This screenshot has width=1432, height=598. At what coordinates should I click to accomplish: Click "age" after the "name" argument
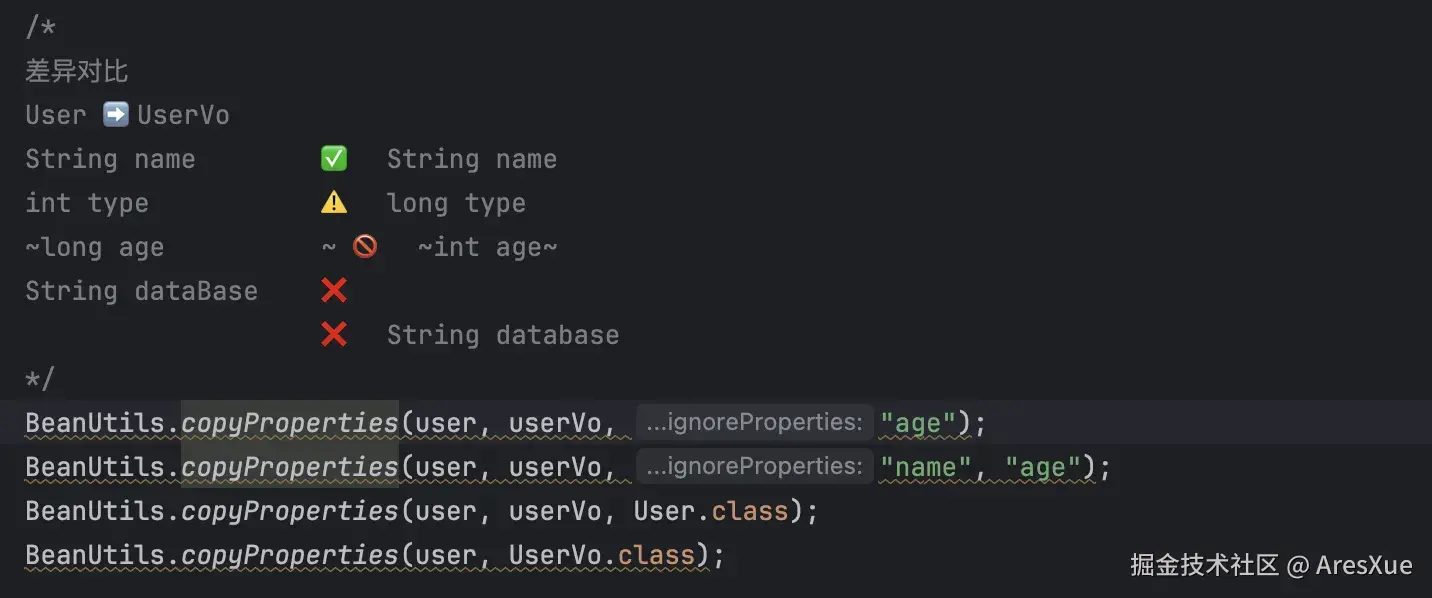[x=1043, y=467]
